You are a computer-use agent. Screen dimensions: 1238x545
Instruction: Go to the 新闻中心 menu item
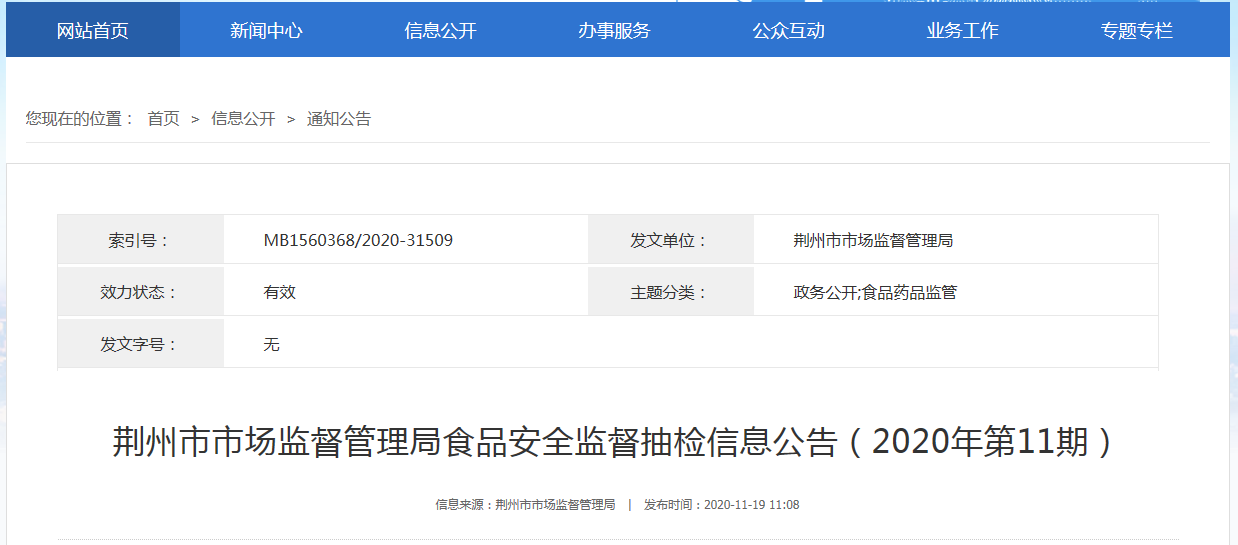(x=266, y=30)
